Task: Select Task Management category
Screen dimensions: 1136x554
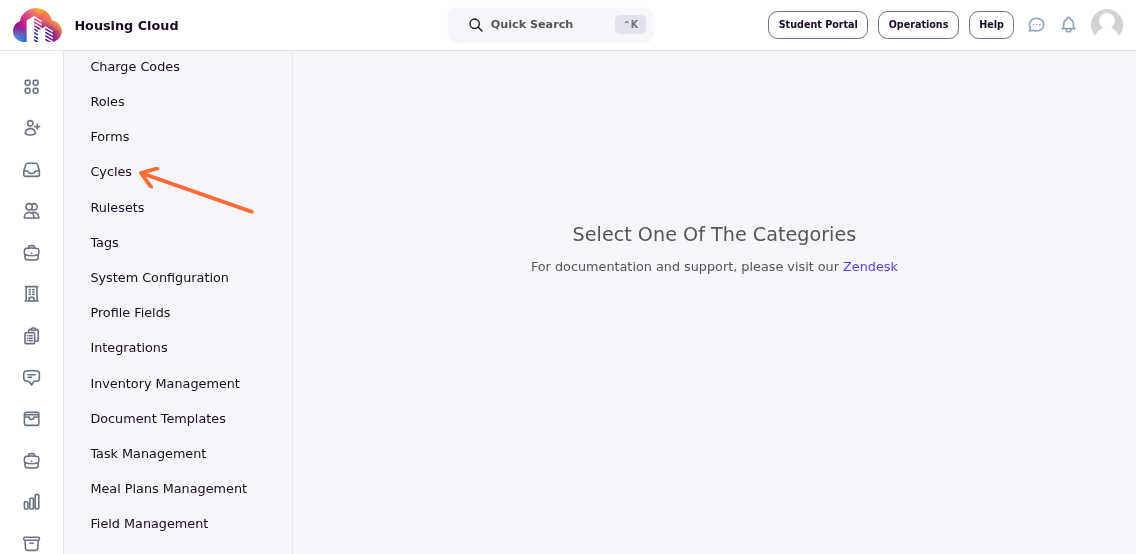Action: click(149, 453)
